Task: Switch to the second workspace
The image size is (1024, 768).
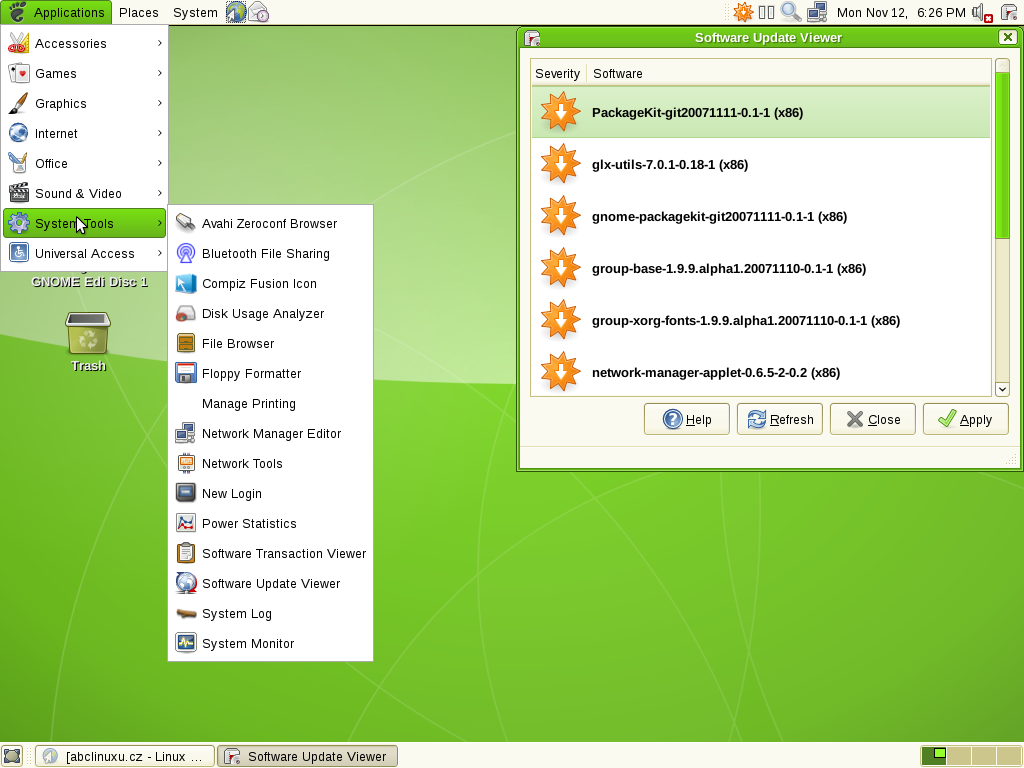Action: [x=958, y=756]
